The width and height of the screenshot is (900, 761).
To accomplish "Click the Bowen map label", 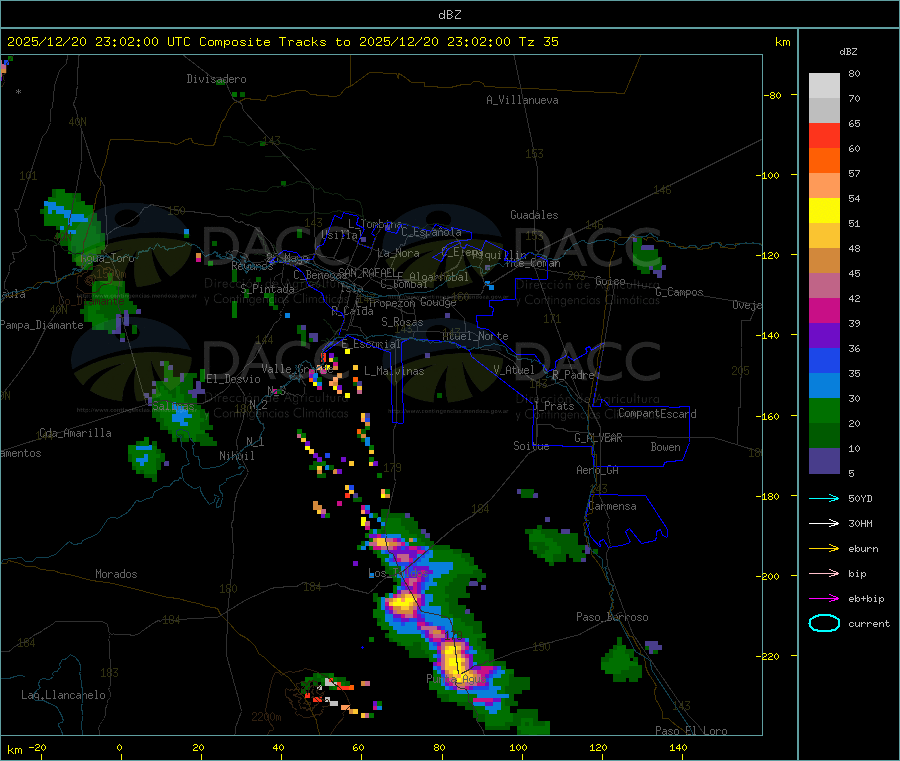I will [x=665, y=446].
